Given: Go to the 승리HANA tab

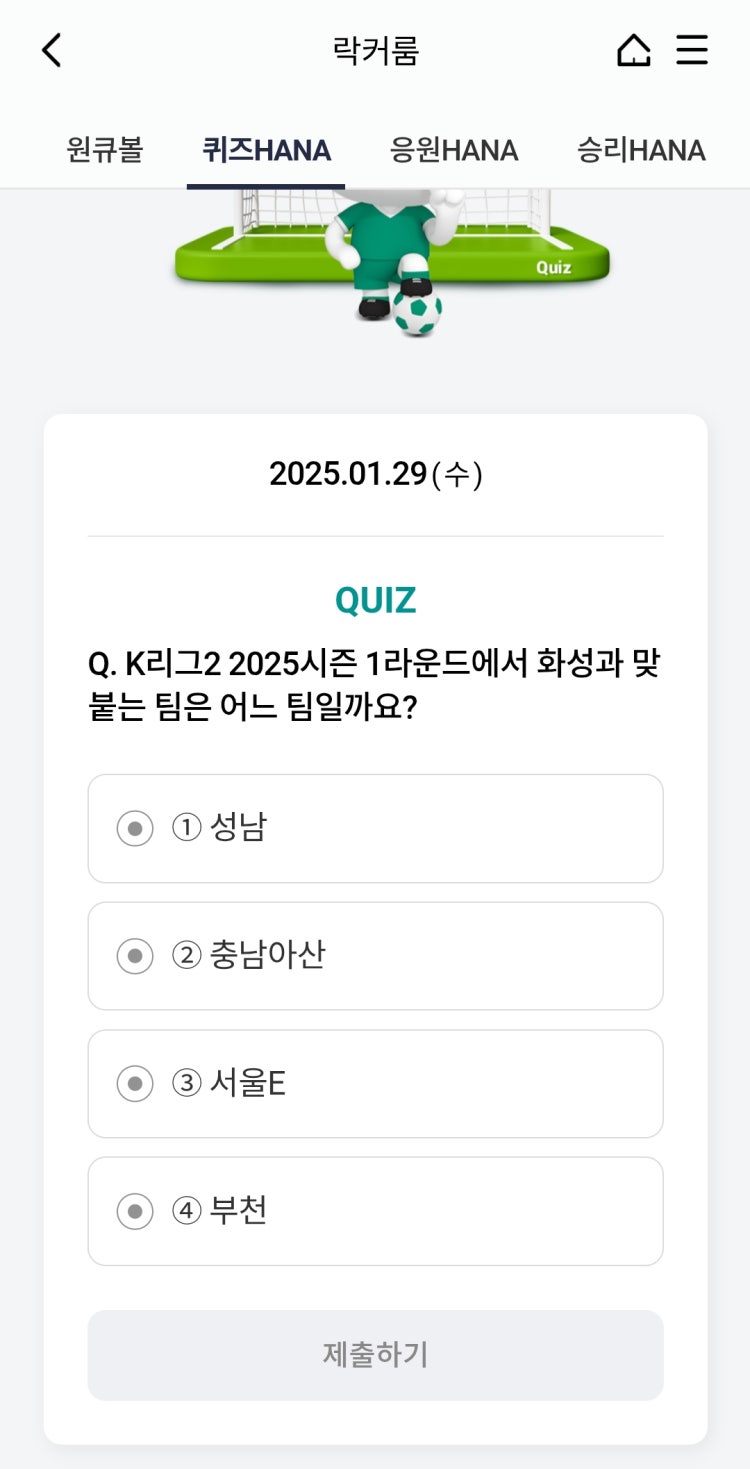Looking at the screenshot, I should tap(641, 151).
